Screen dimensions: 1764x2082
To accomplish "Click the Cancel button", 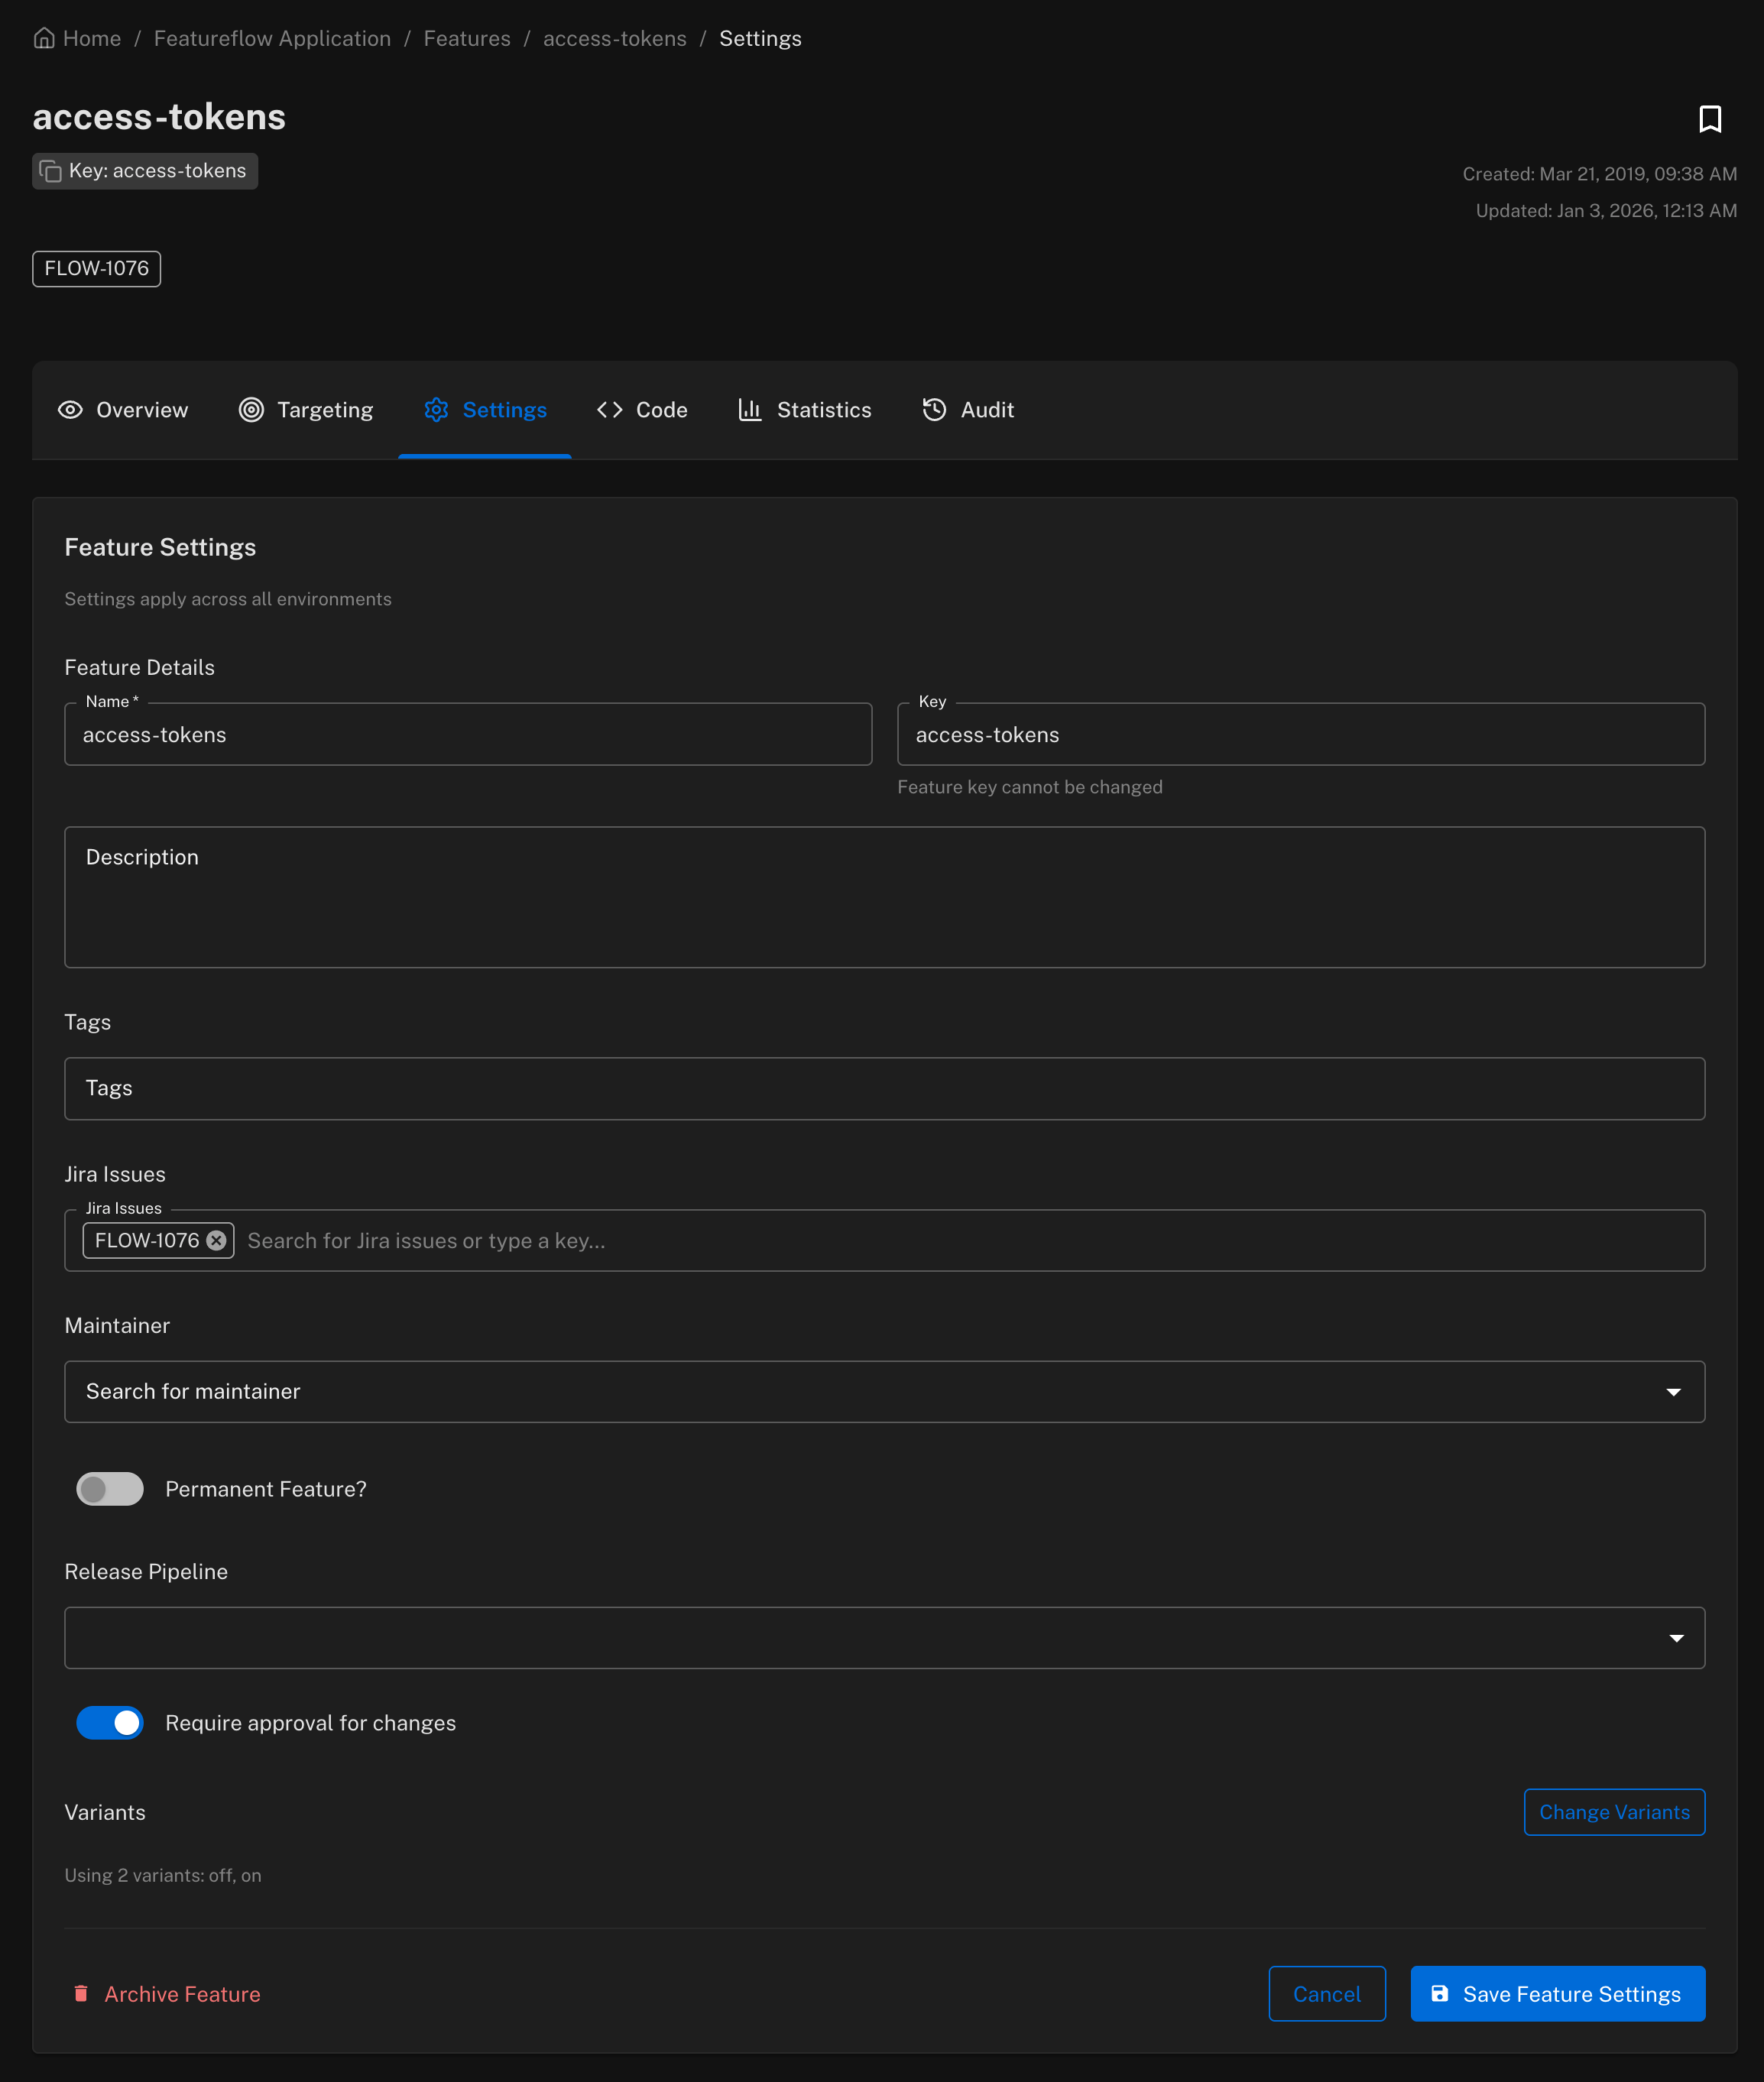I will tap(1326, 1993).
